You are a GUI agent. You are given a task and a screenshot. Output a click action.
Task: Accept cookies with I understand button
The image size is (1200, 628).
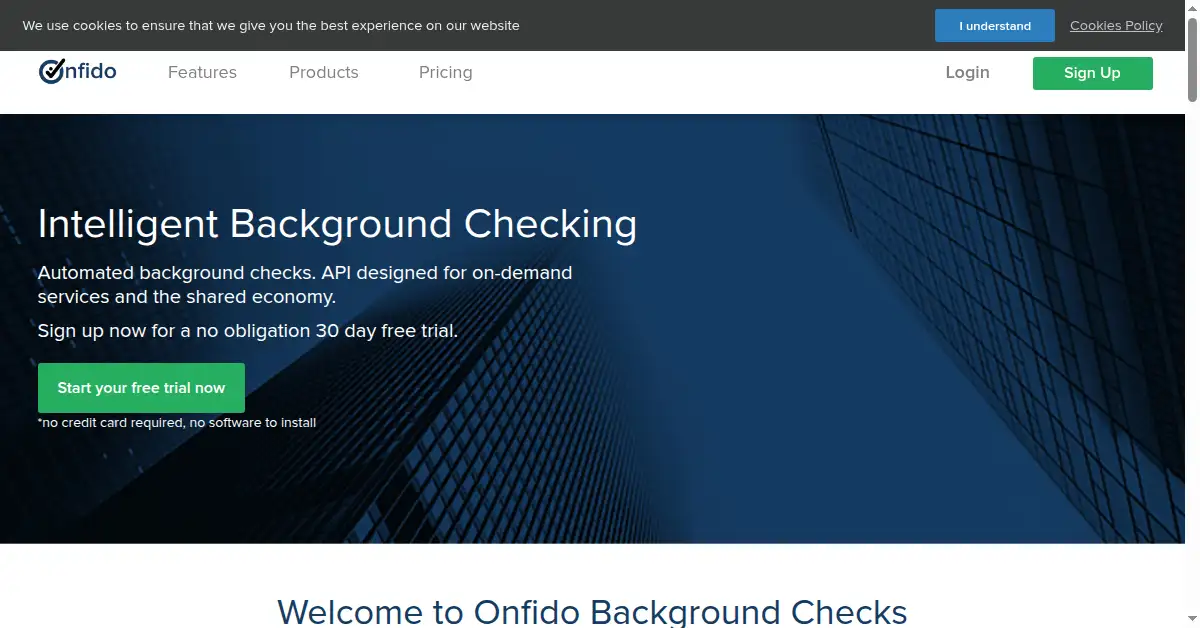[995, 26]
